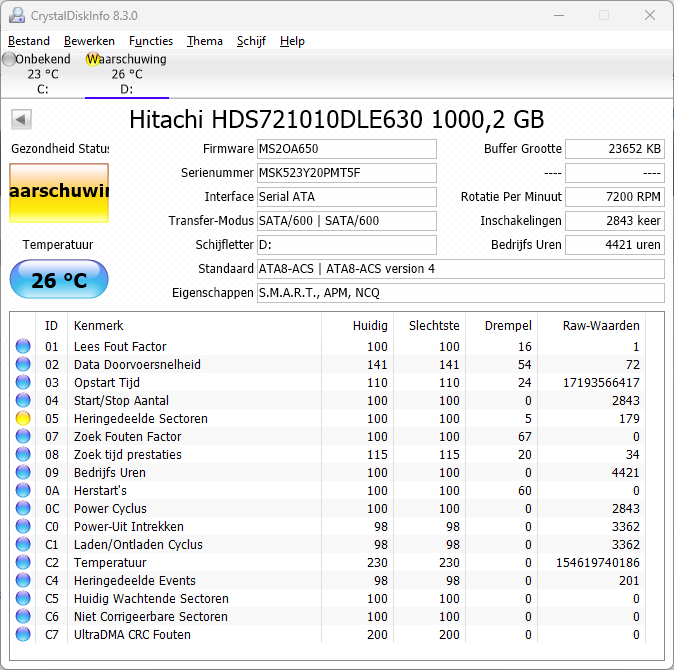Select the Onbekend C: drive tab

tap(42, 74)
